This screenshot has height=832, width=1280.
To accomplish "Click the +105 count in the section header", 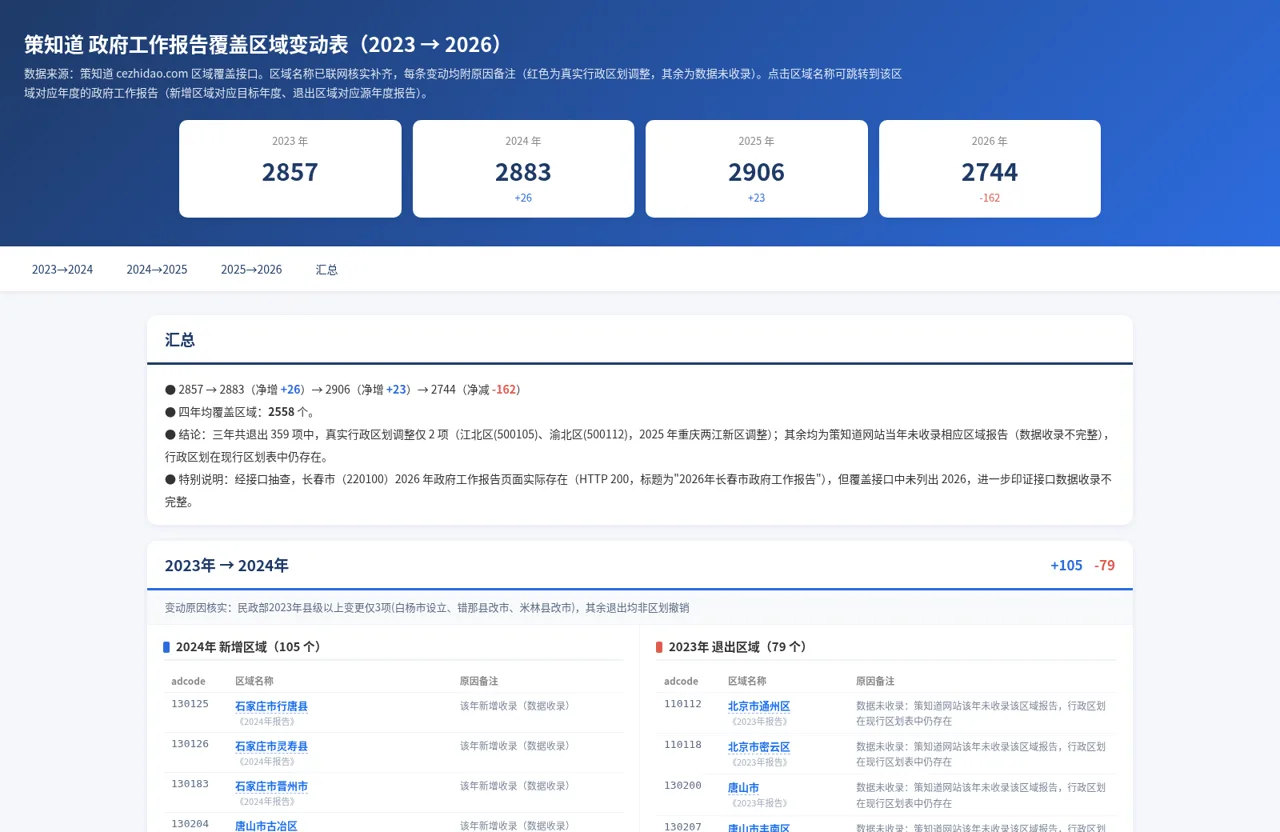I will pyautogui.click(x=1066, y=565).
